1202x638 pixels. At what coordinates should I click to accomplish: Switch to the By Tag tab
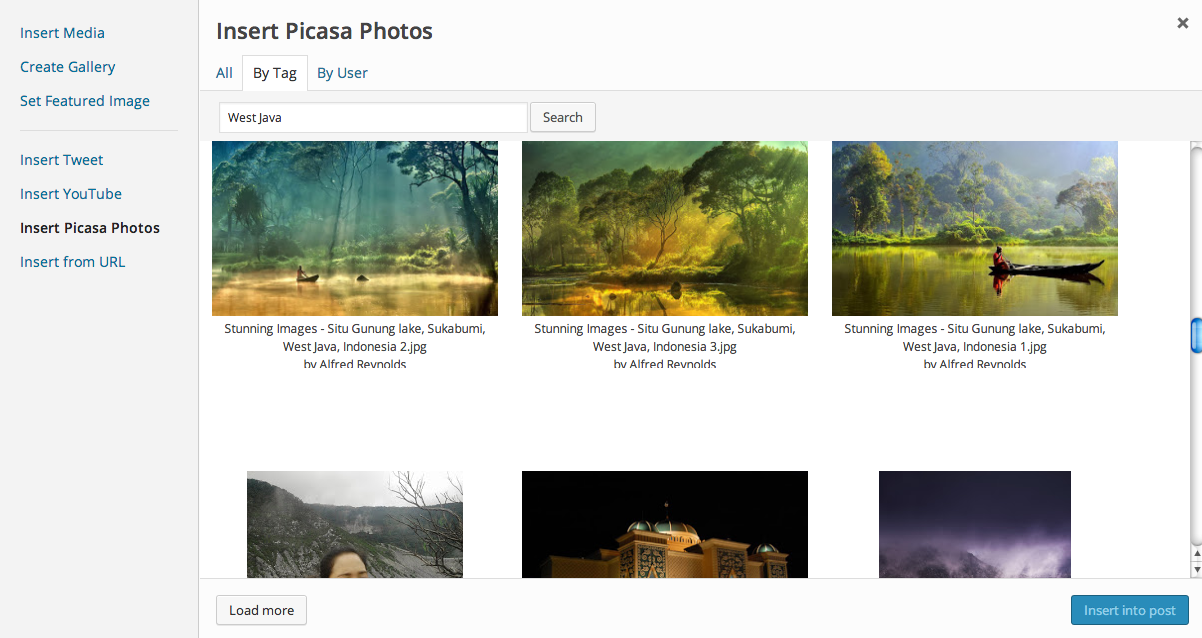click(274, 73)
